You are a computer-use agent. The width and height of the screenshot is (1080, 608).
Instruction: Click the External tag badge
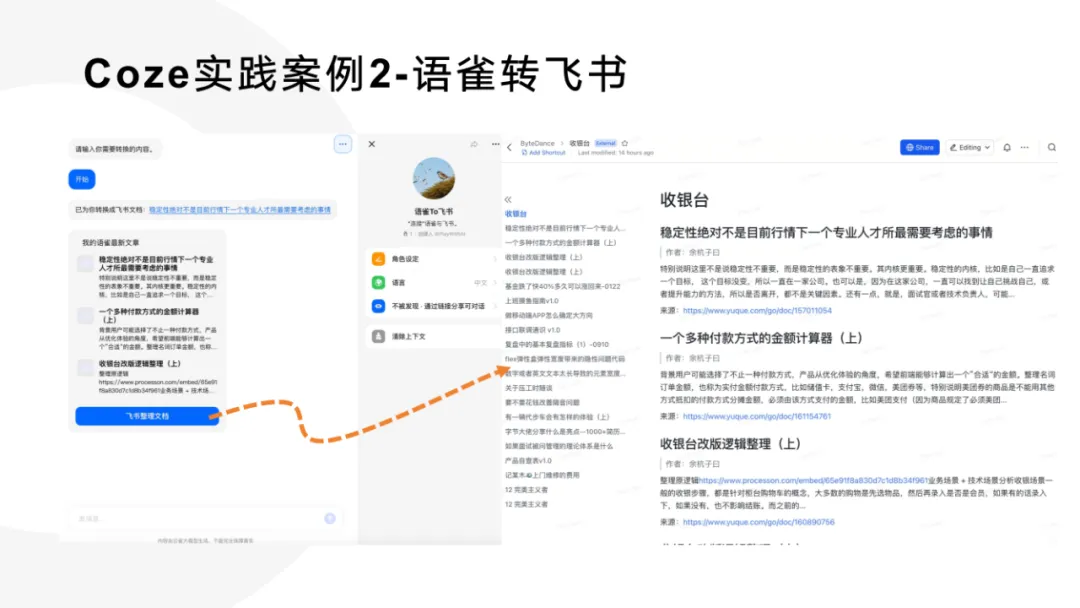pos(605,143)
